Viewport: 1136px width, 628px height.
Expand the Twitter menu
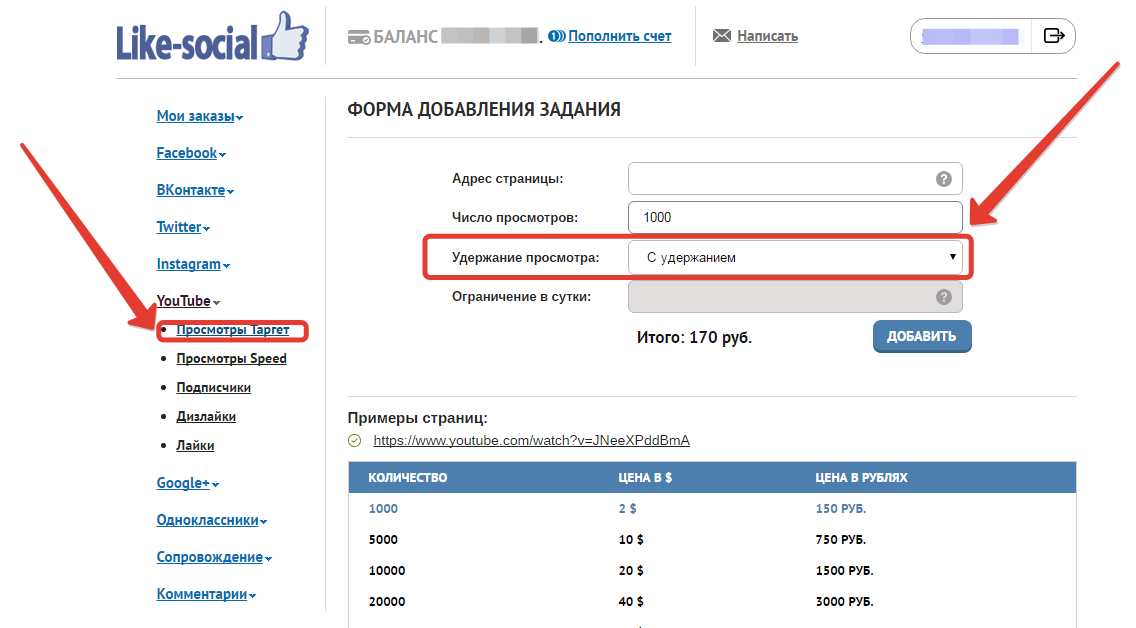[183, 227]
